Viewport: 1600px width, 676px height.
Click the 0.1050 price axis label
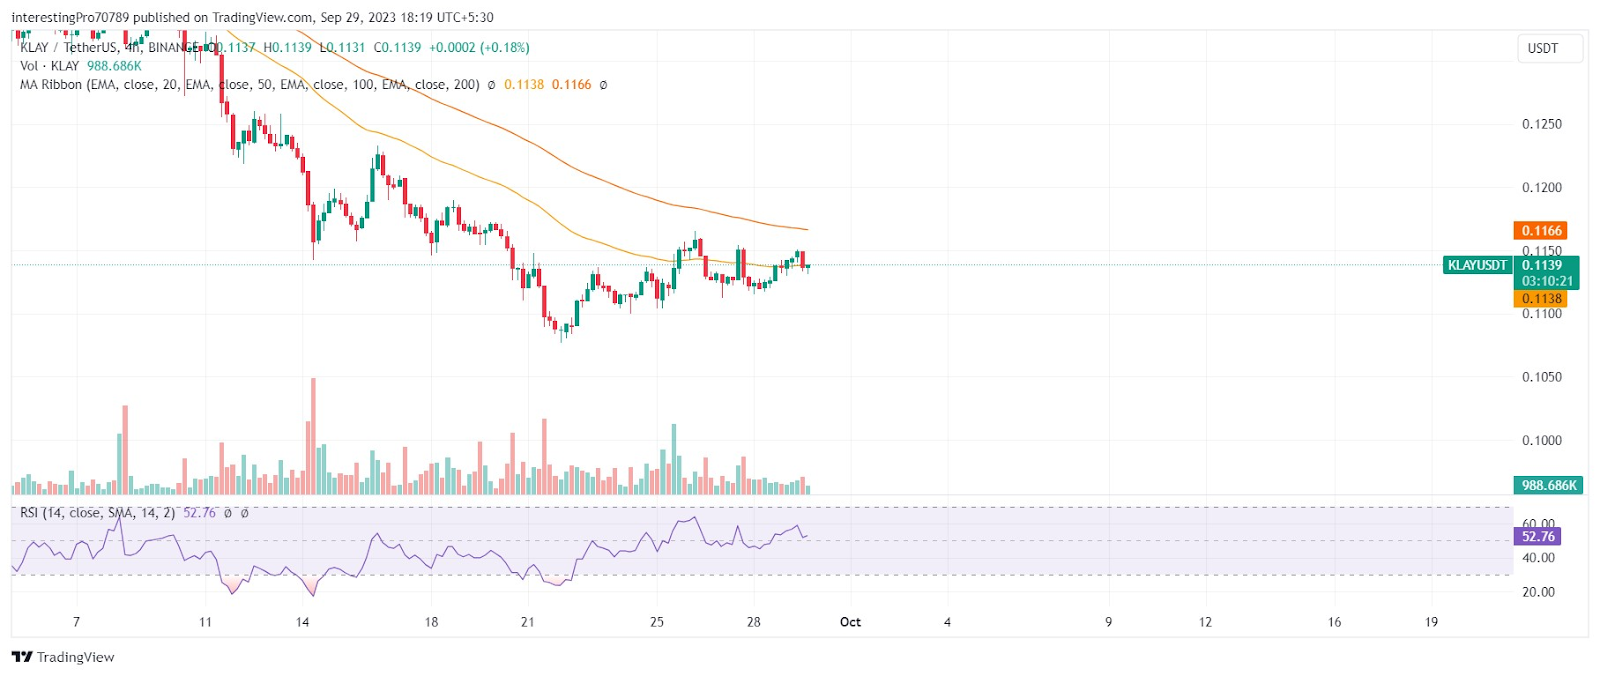pyautogui.click(x=1541, y=377)
